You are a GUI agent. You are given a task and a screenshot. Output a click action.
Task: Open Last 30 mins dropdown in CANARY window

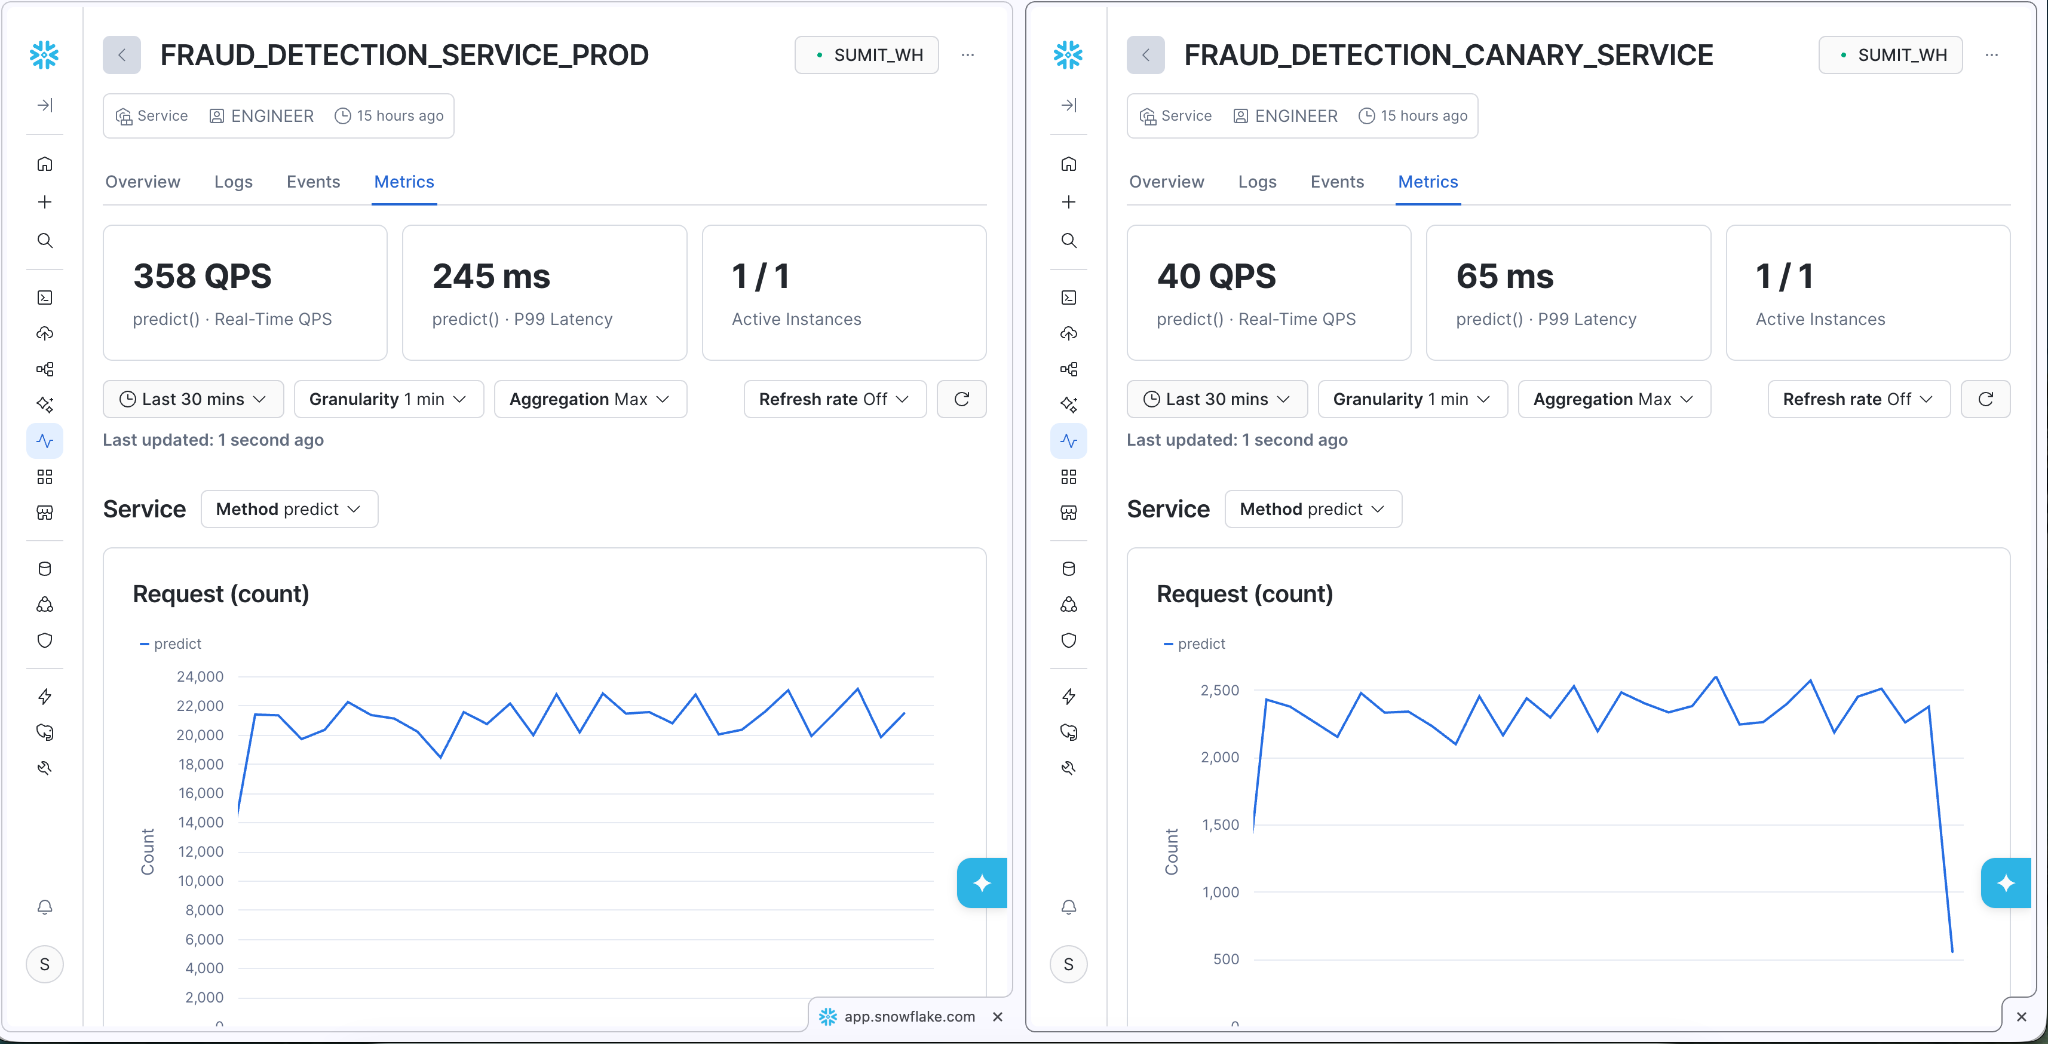[1217, 399]
